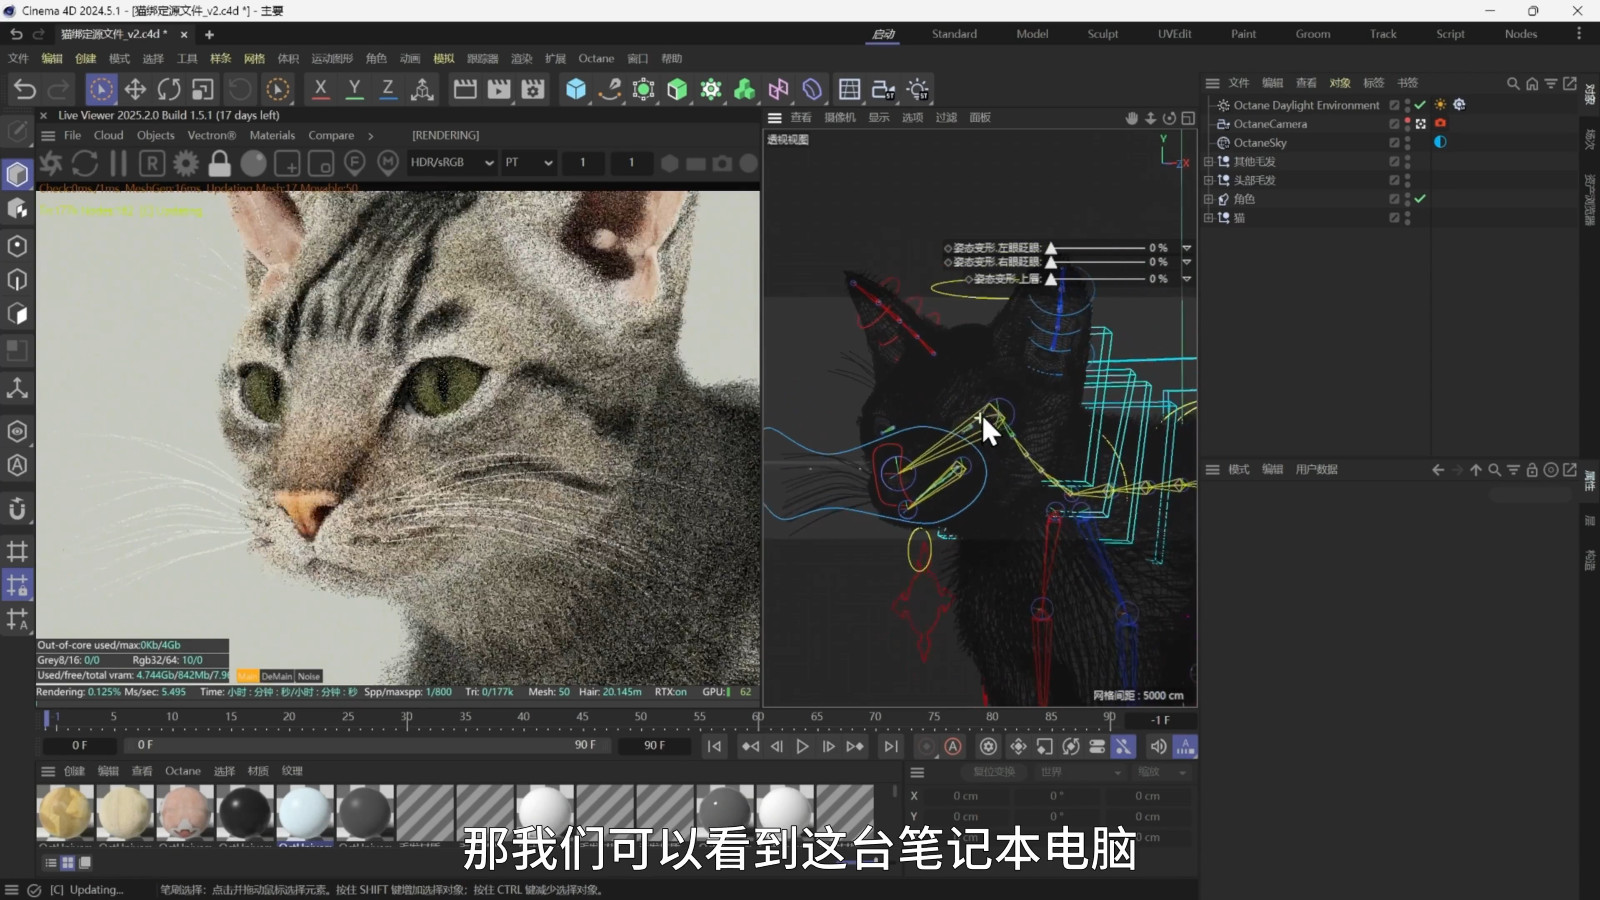1600x900 pixels.
Task: Play the animation forward
Action: 802,746
